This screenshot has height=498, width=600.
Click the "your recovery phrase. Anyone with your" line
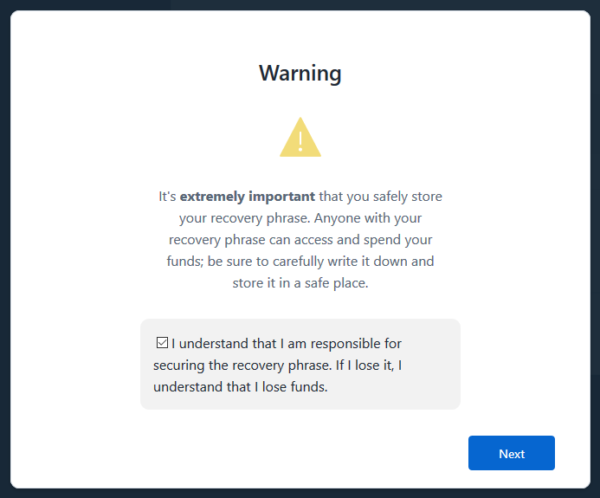coord(300,218)
